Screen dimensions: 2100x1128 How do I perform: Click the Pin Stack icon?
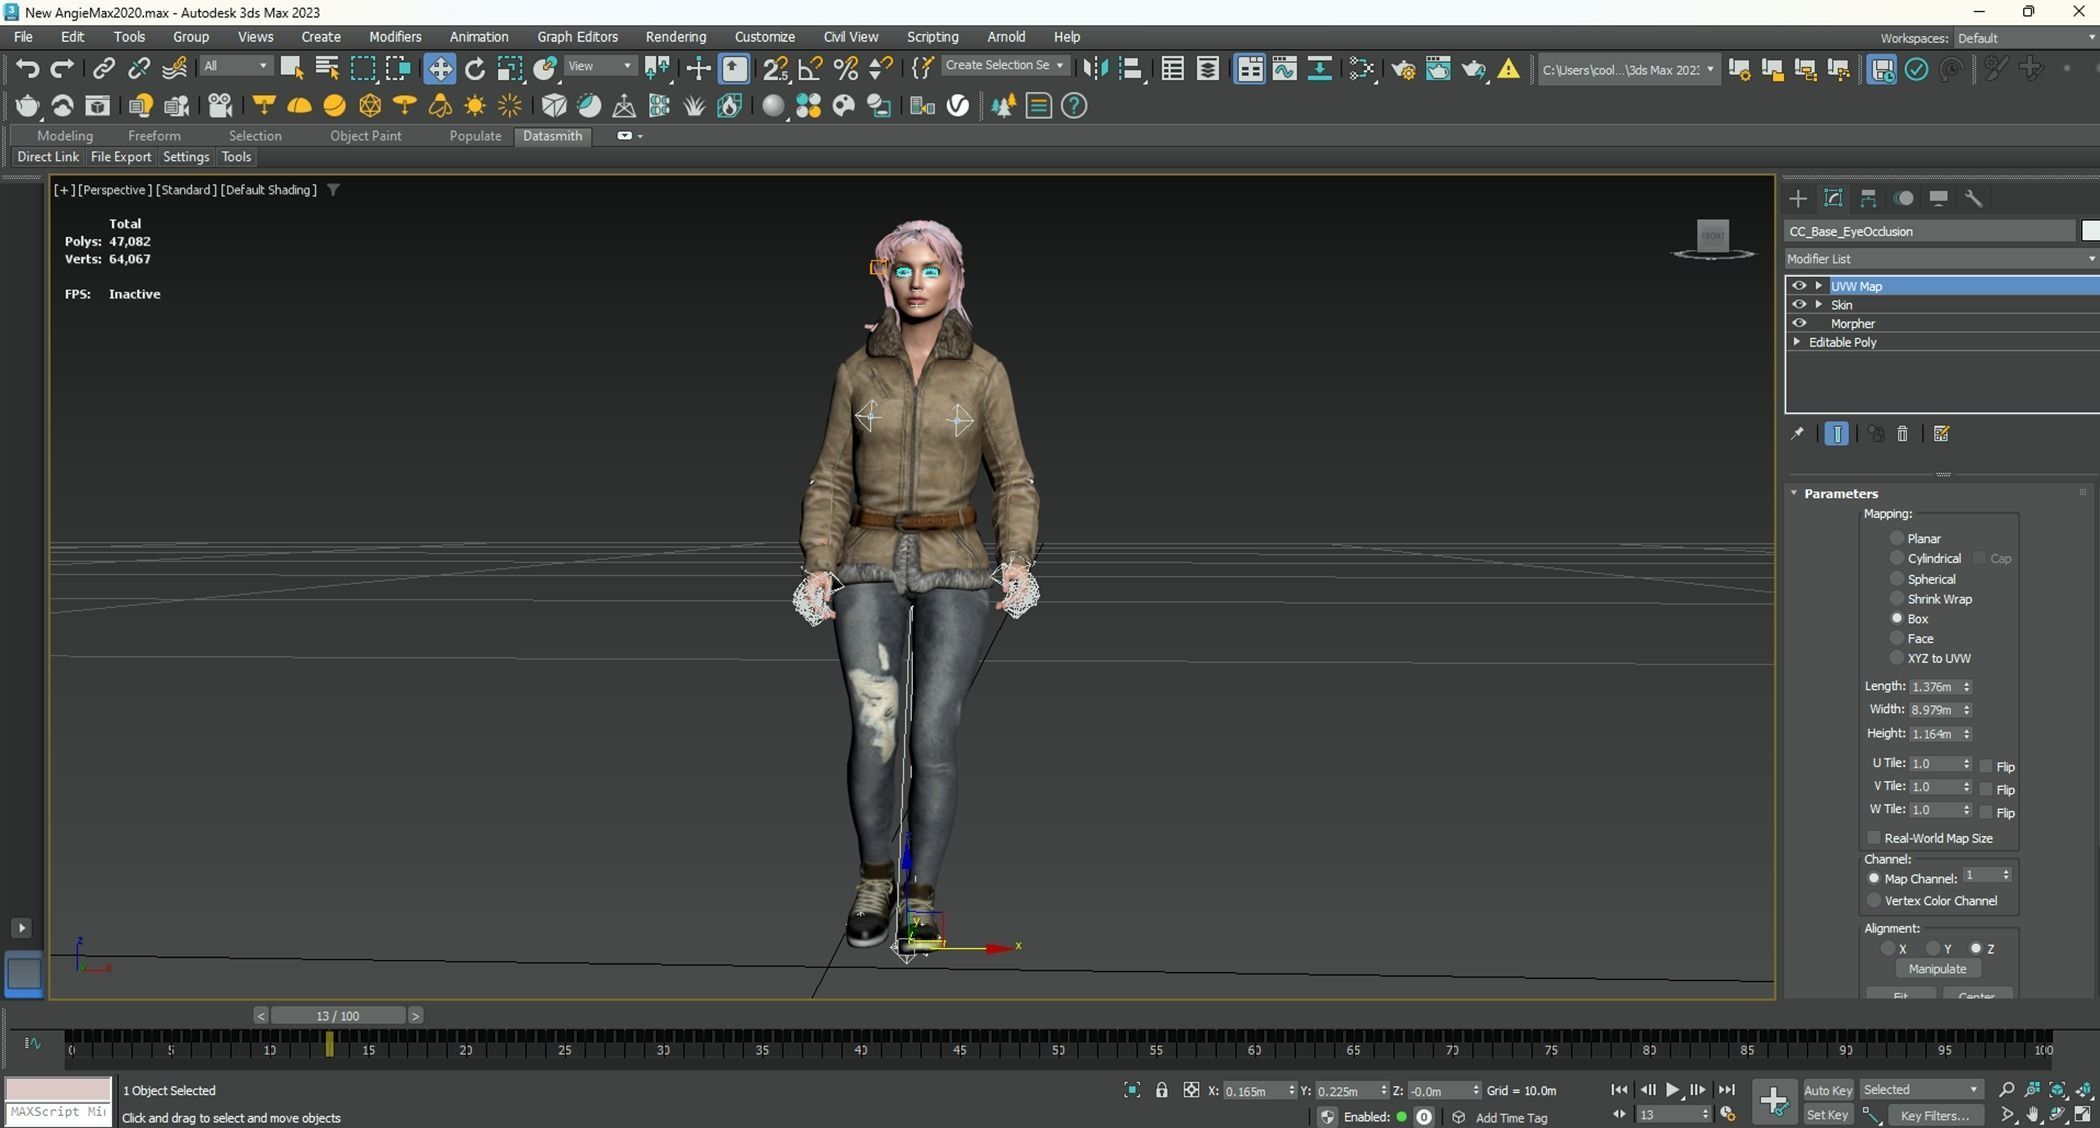(1797, 433)
